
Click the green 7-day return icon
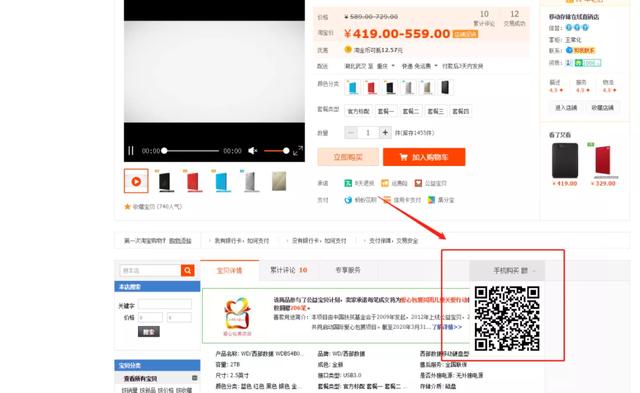348,183
